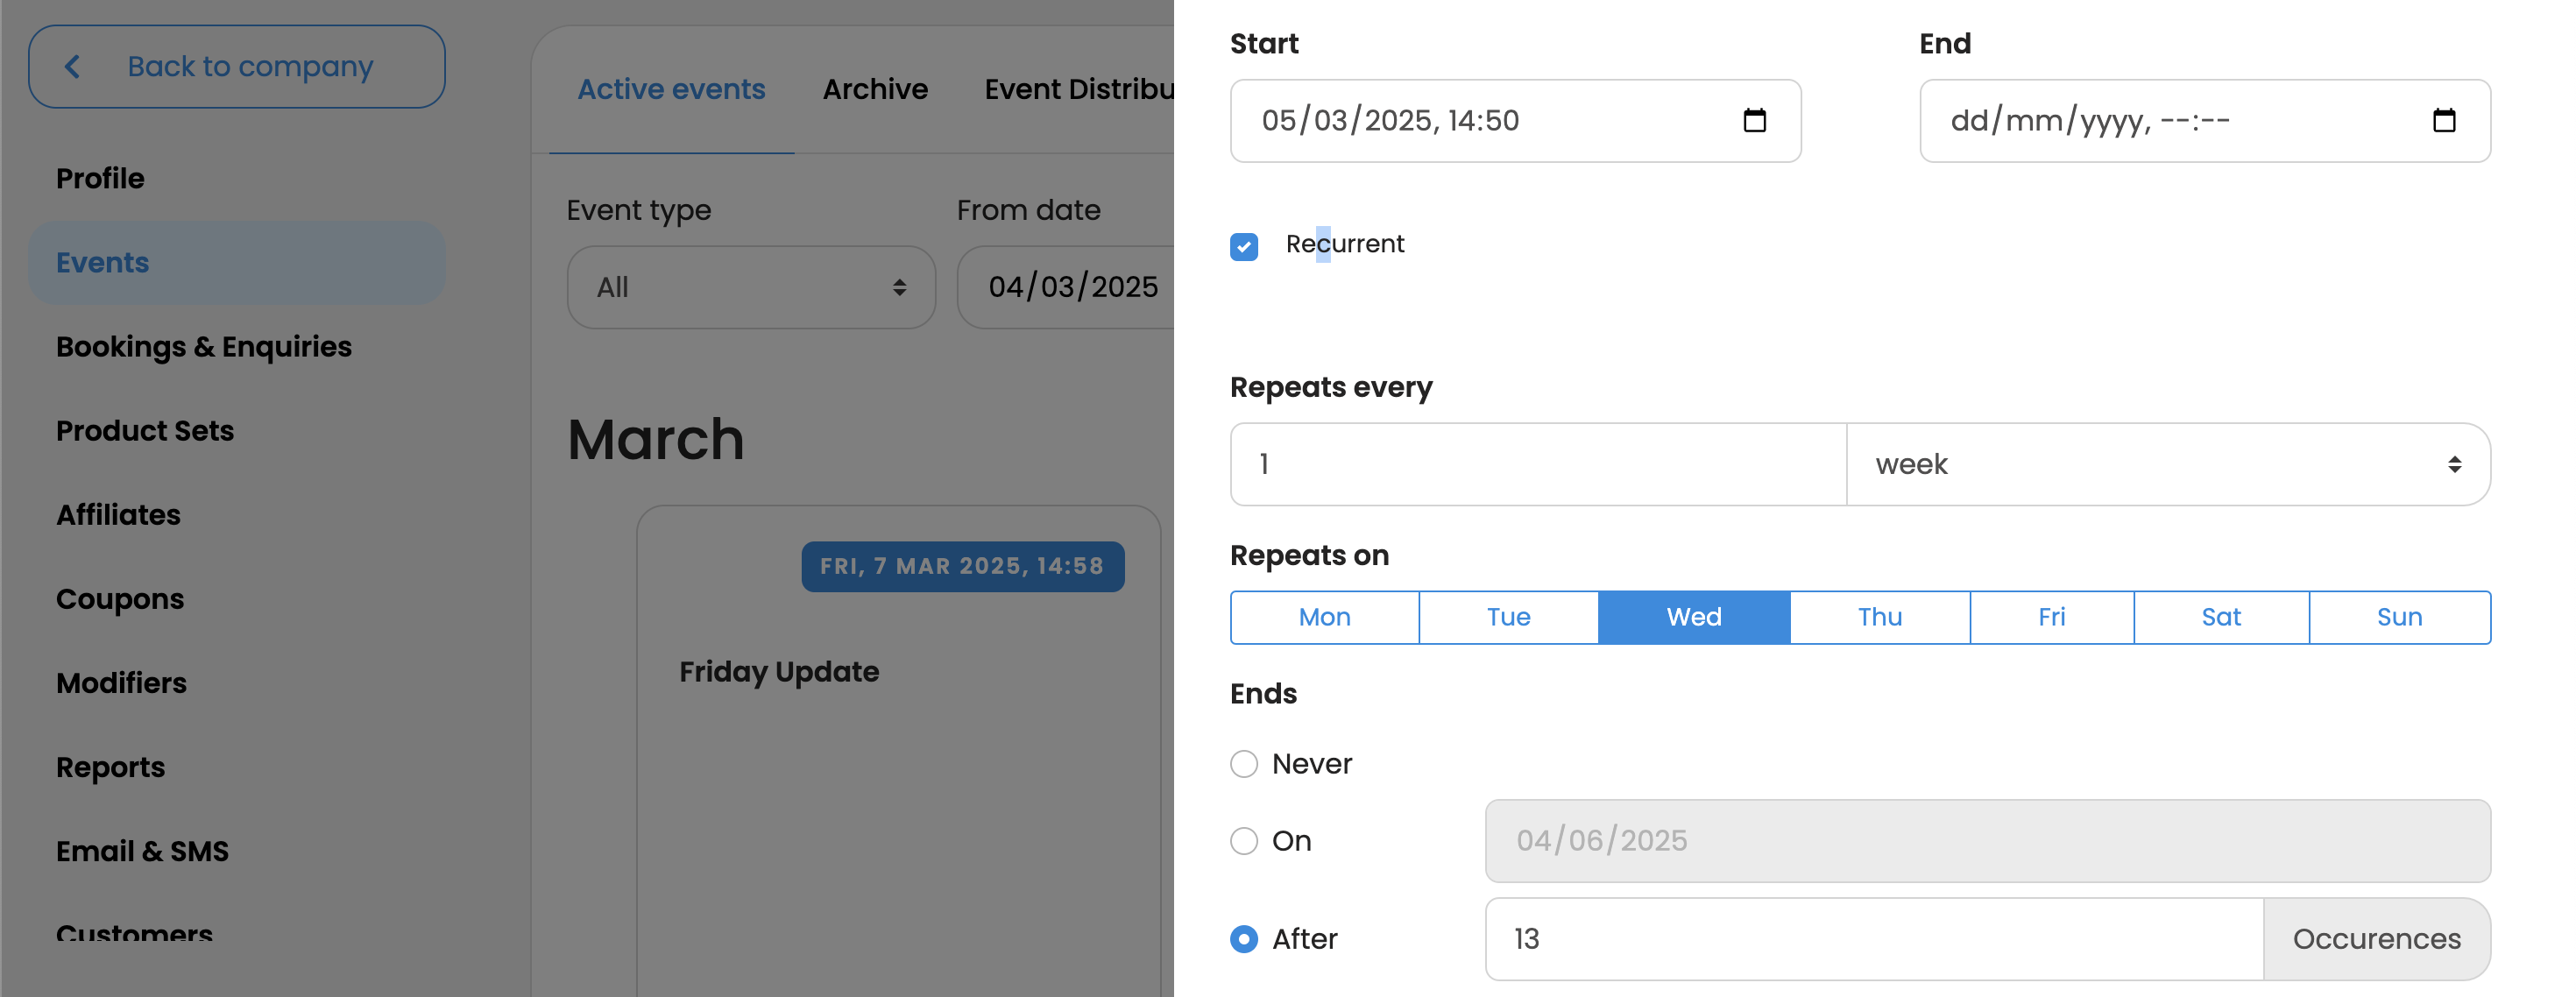Click the Repeats every number field
Screen dimensions: 2576x997
[x=1537, y=464]
